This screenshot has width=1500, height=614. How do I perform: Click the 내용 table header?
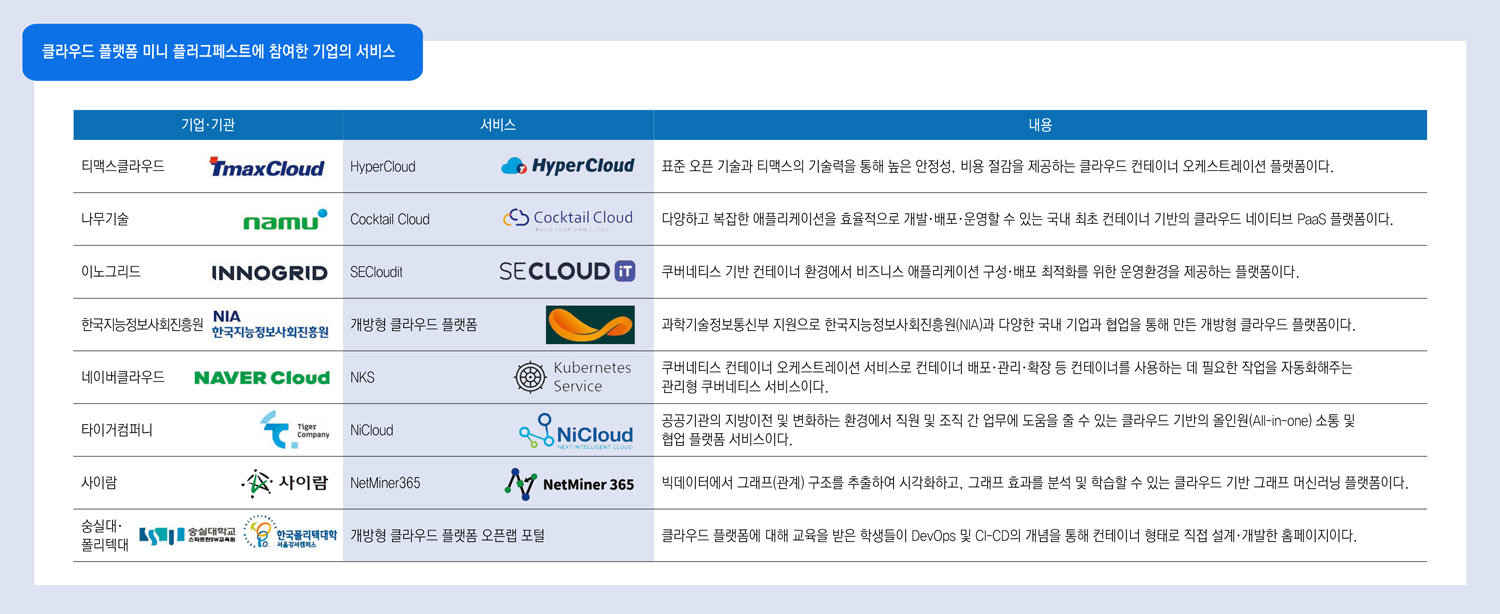coord(1040,124)
